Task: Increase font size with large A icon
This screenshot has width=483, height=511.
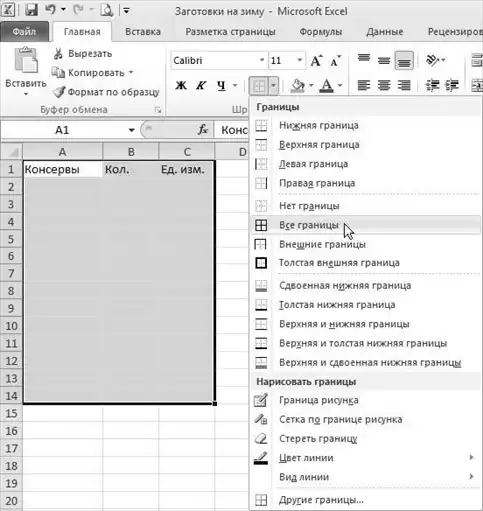Action: point(316,61)
